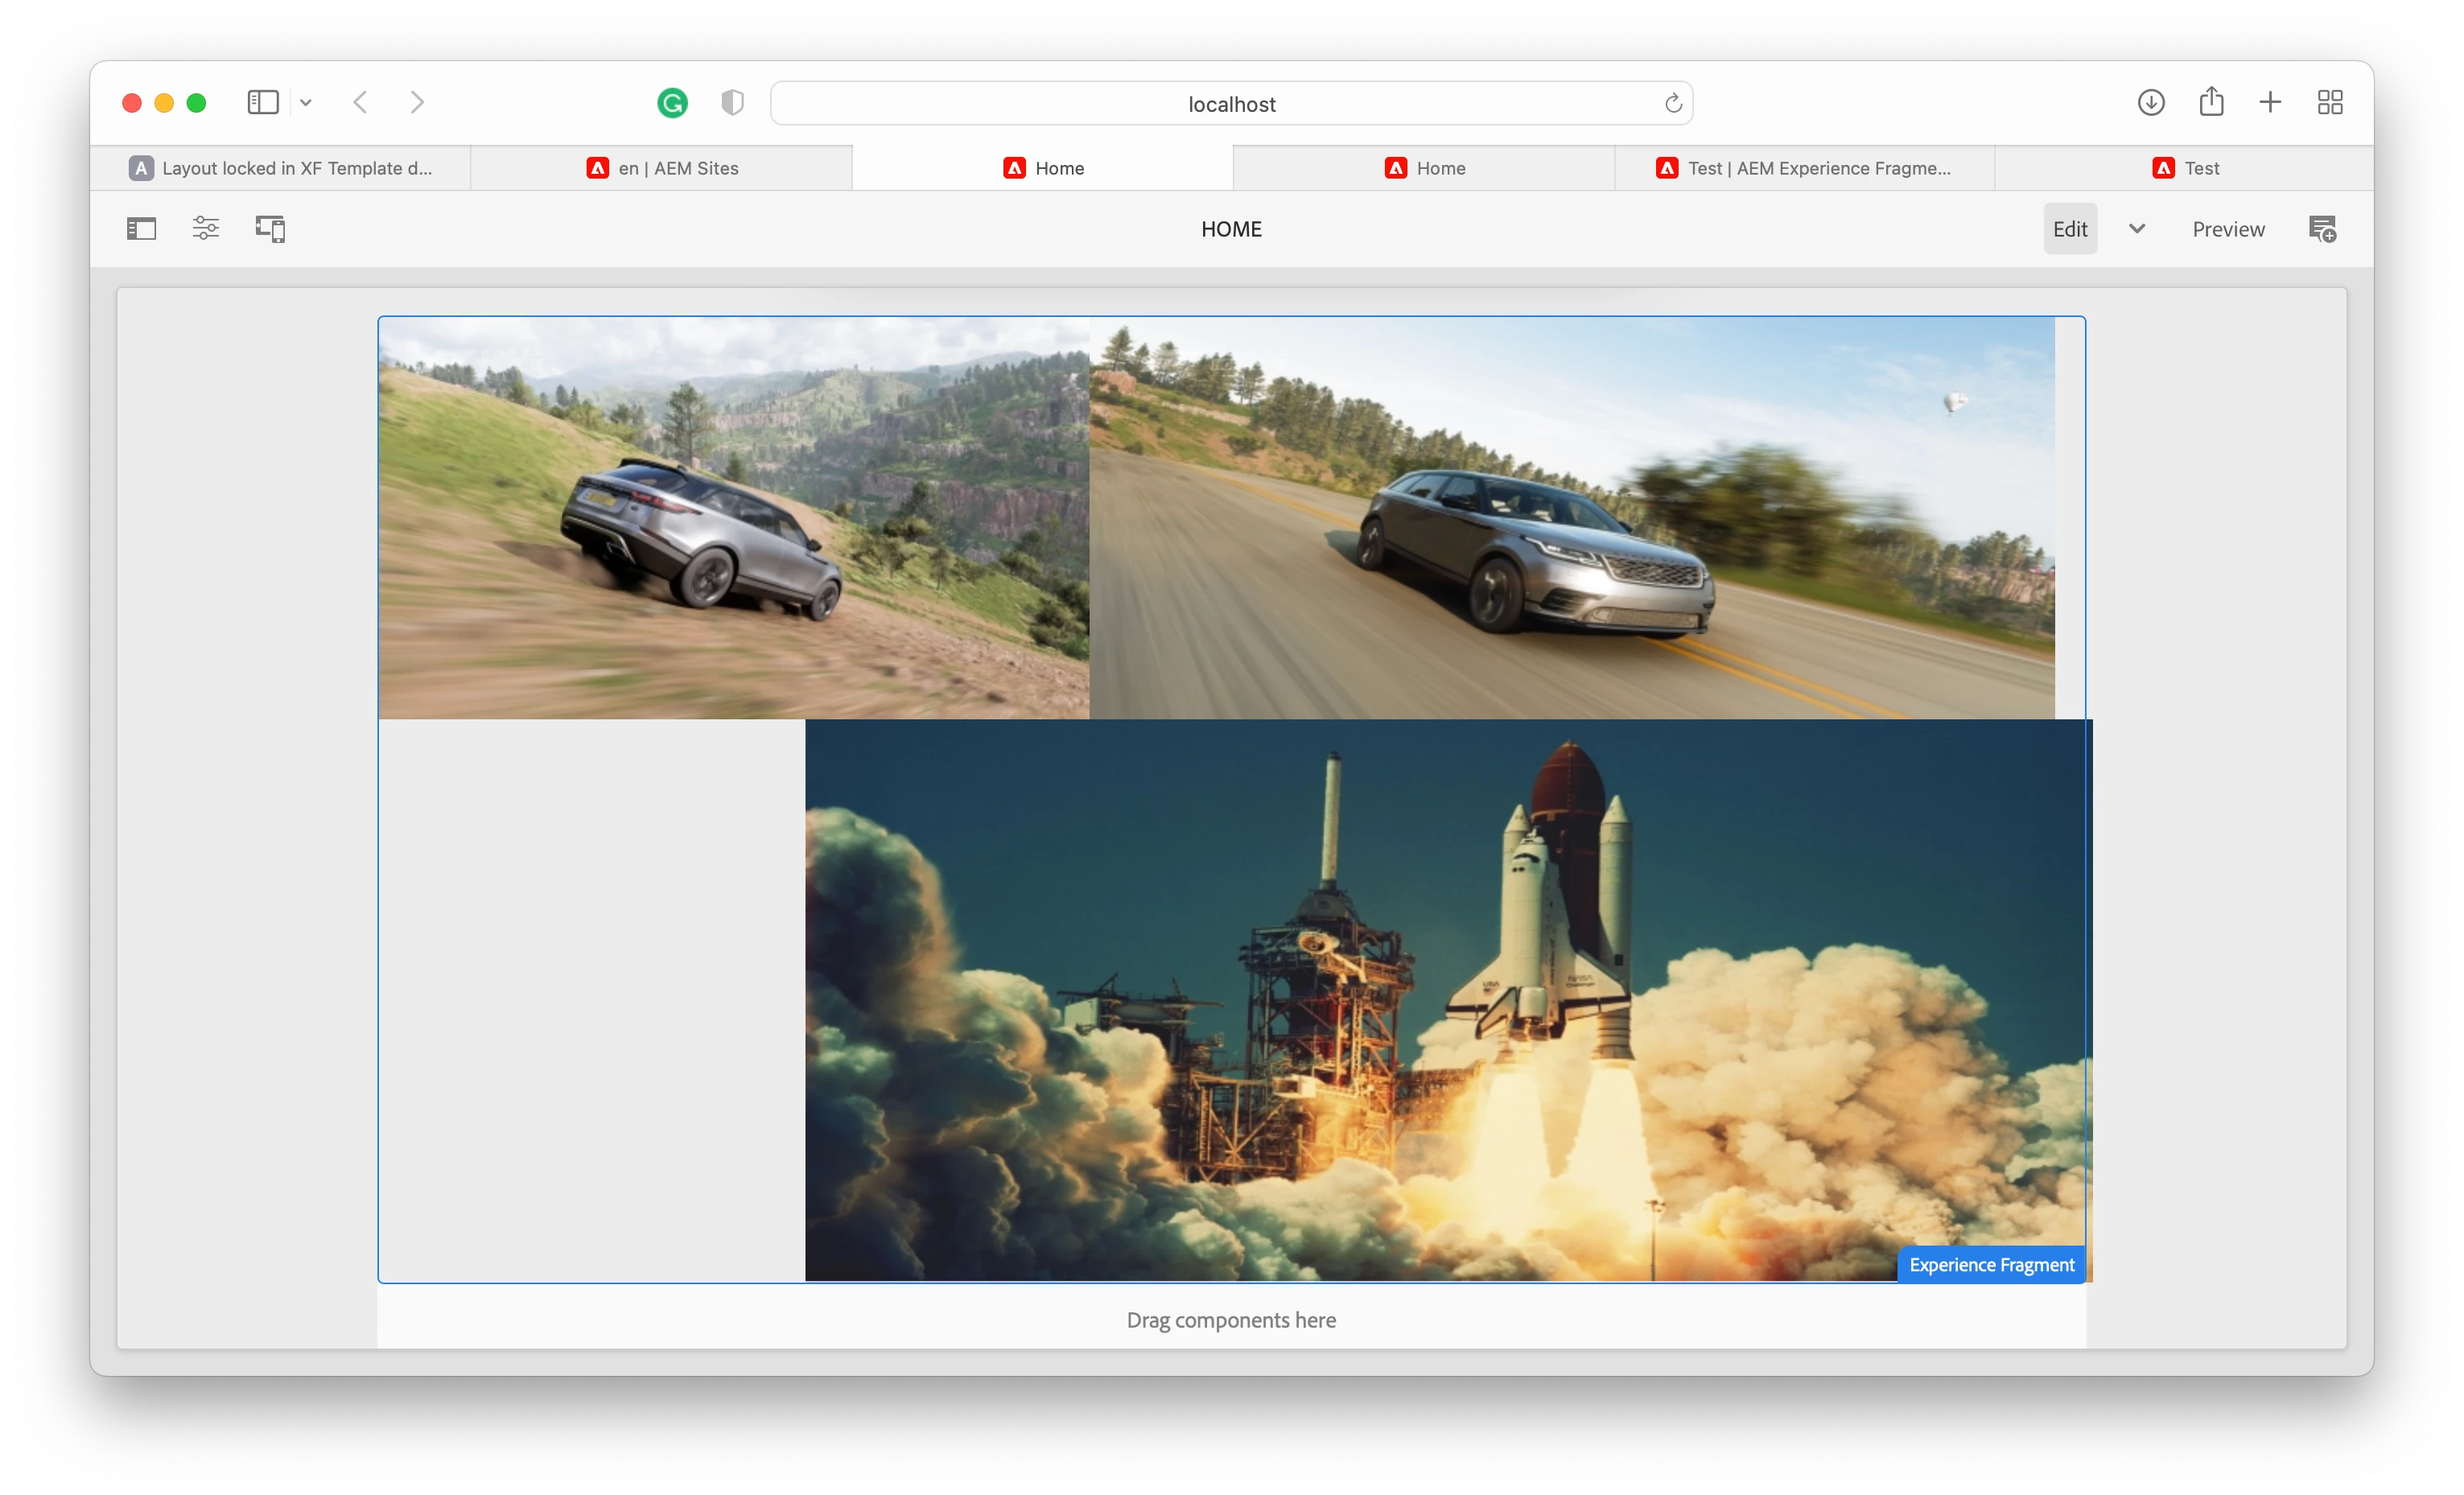The width and height of the screenshot is (2464, 1495).
Task: Open the Safari downloads icon
Action: [2151, 103]
